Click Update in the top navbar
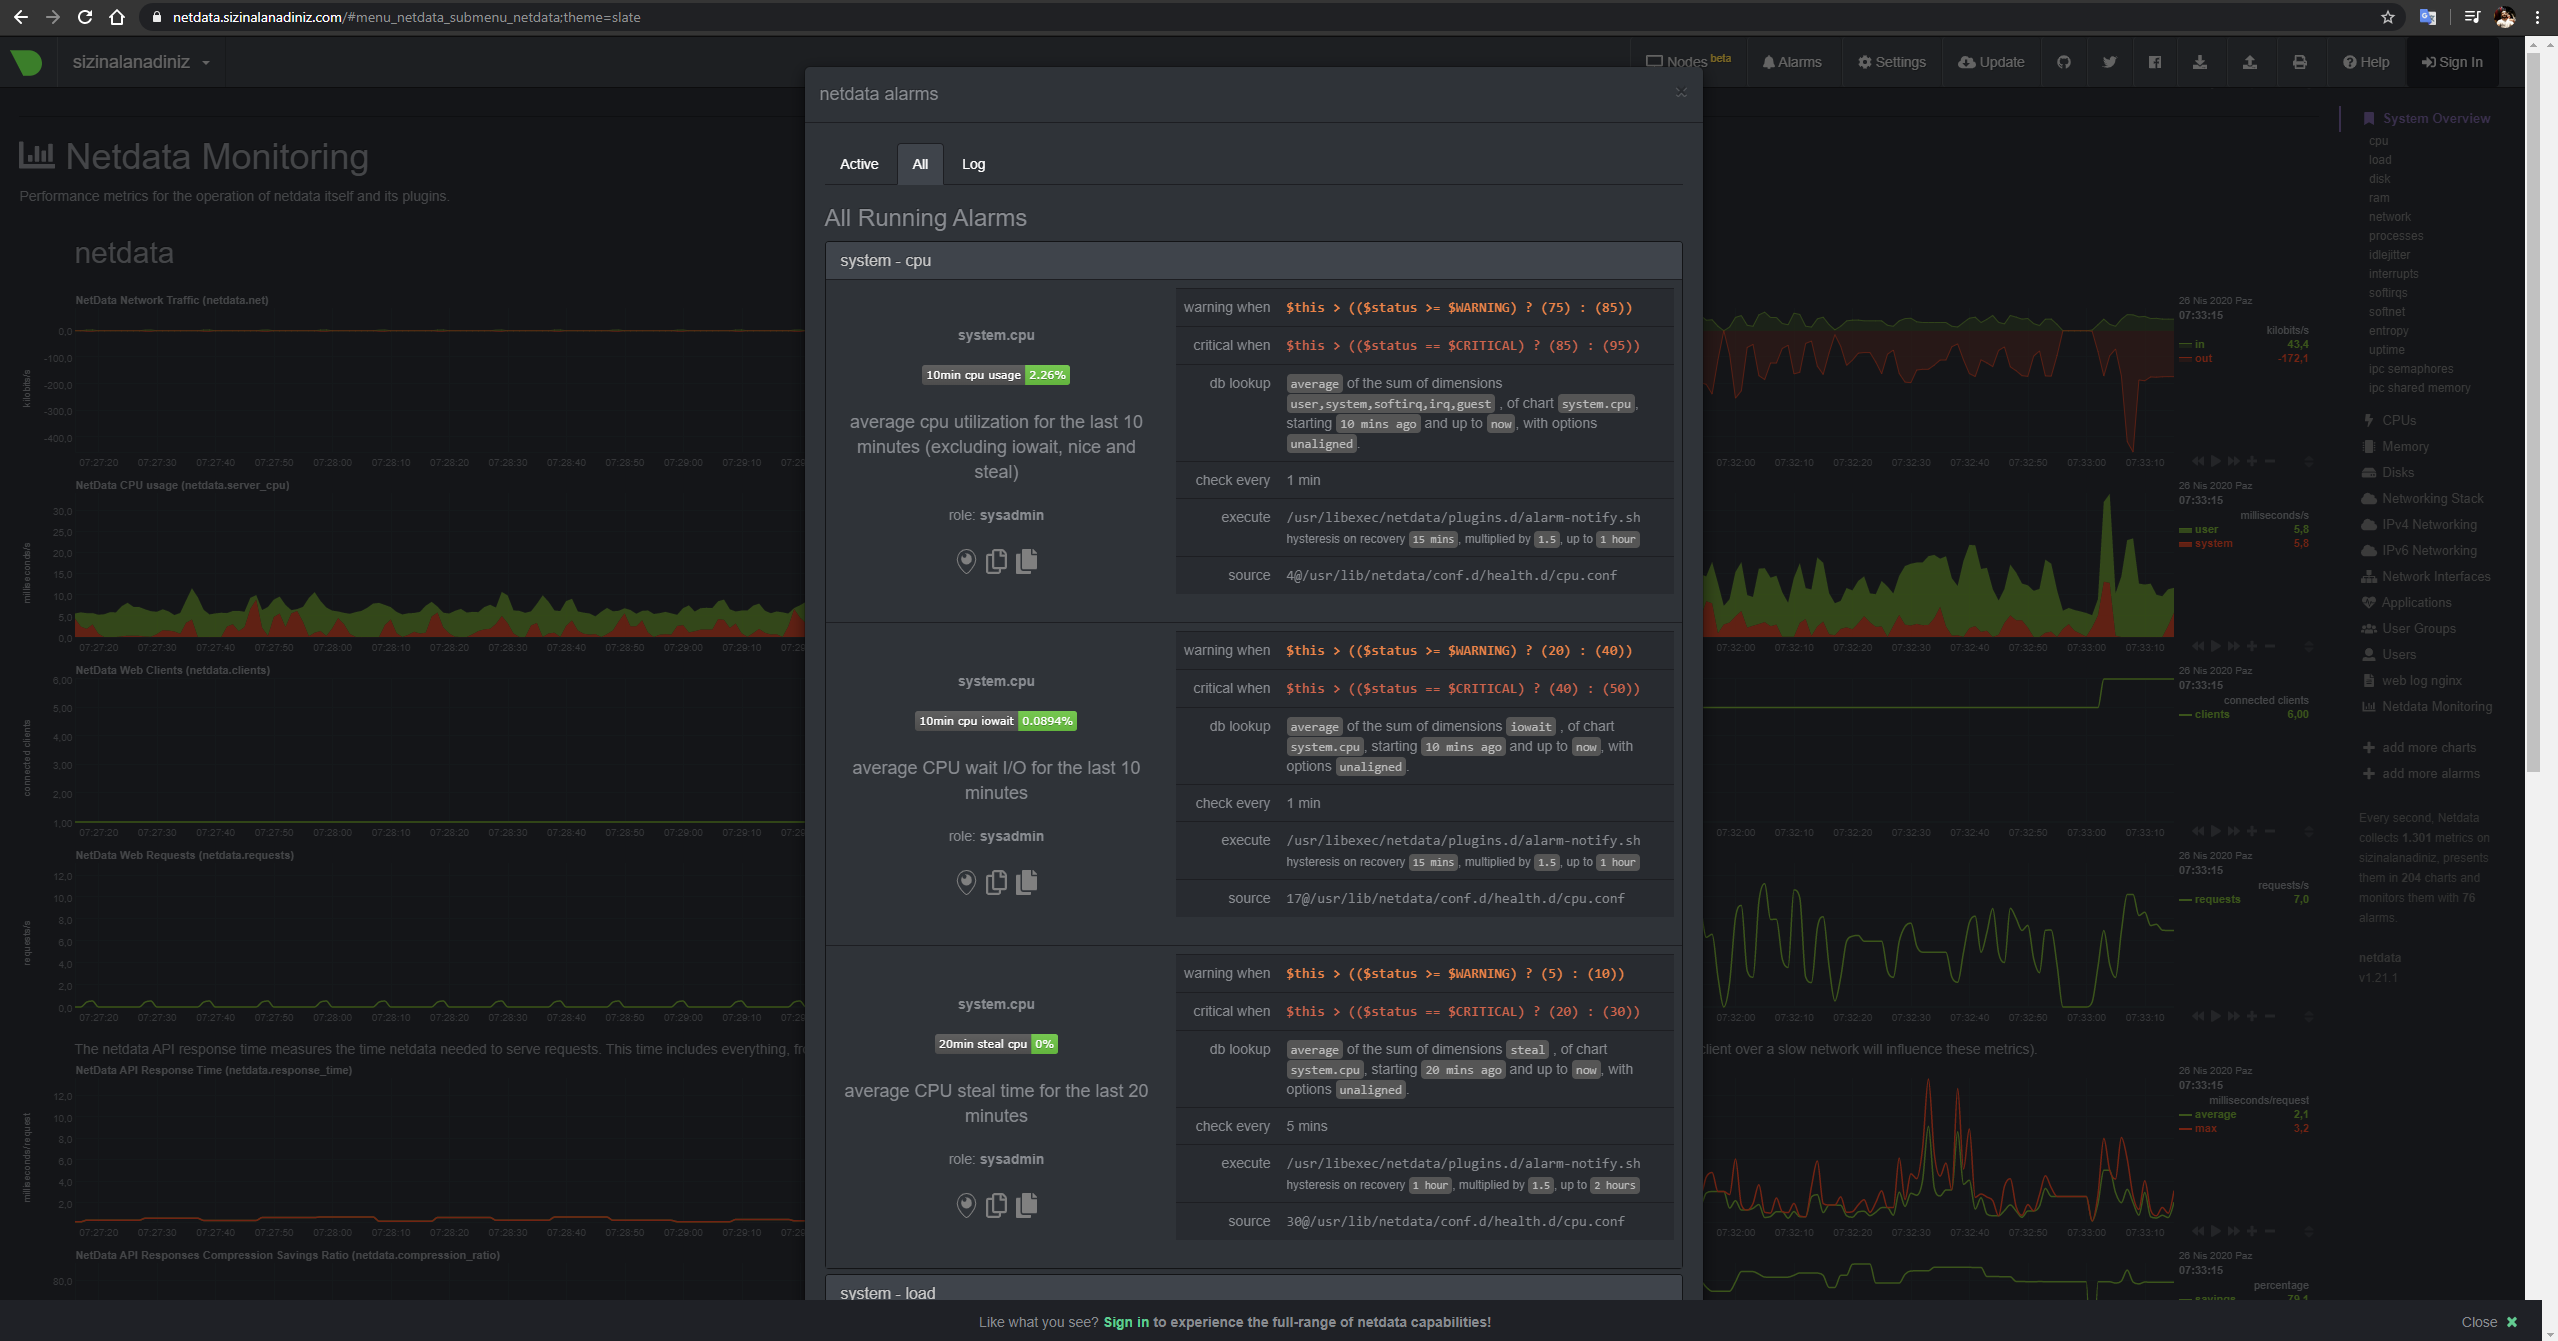 [1991, 62]
